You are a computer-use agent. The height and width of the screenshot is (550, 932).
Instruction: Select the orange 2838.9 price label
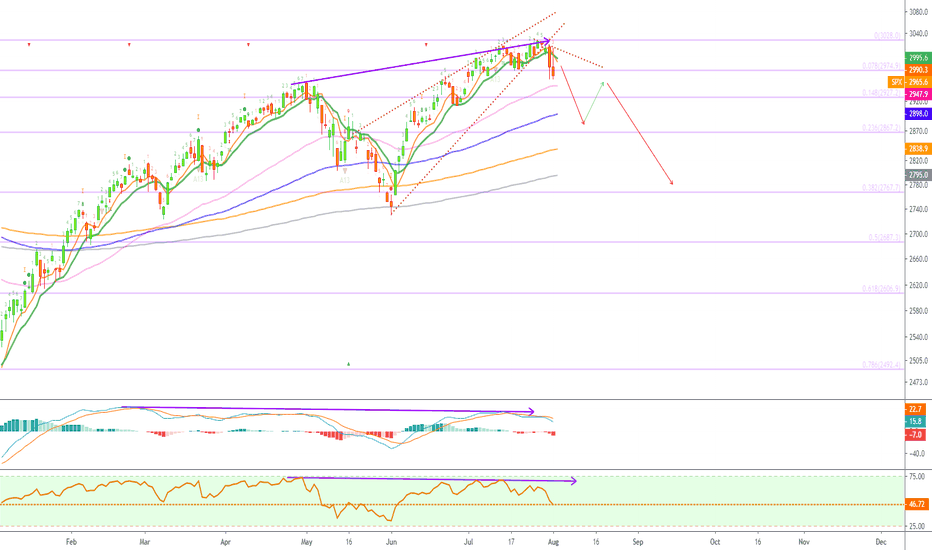point(918,149)
